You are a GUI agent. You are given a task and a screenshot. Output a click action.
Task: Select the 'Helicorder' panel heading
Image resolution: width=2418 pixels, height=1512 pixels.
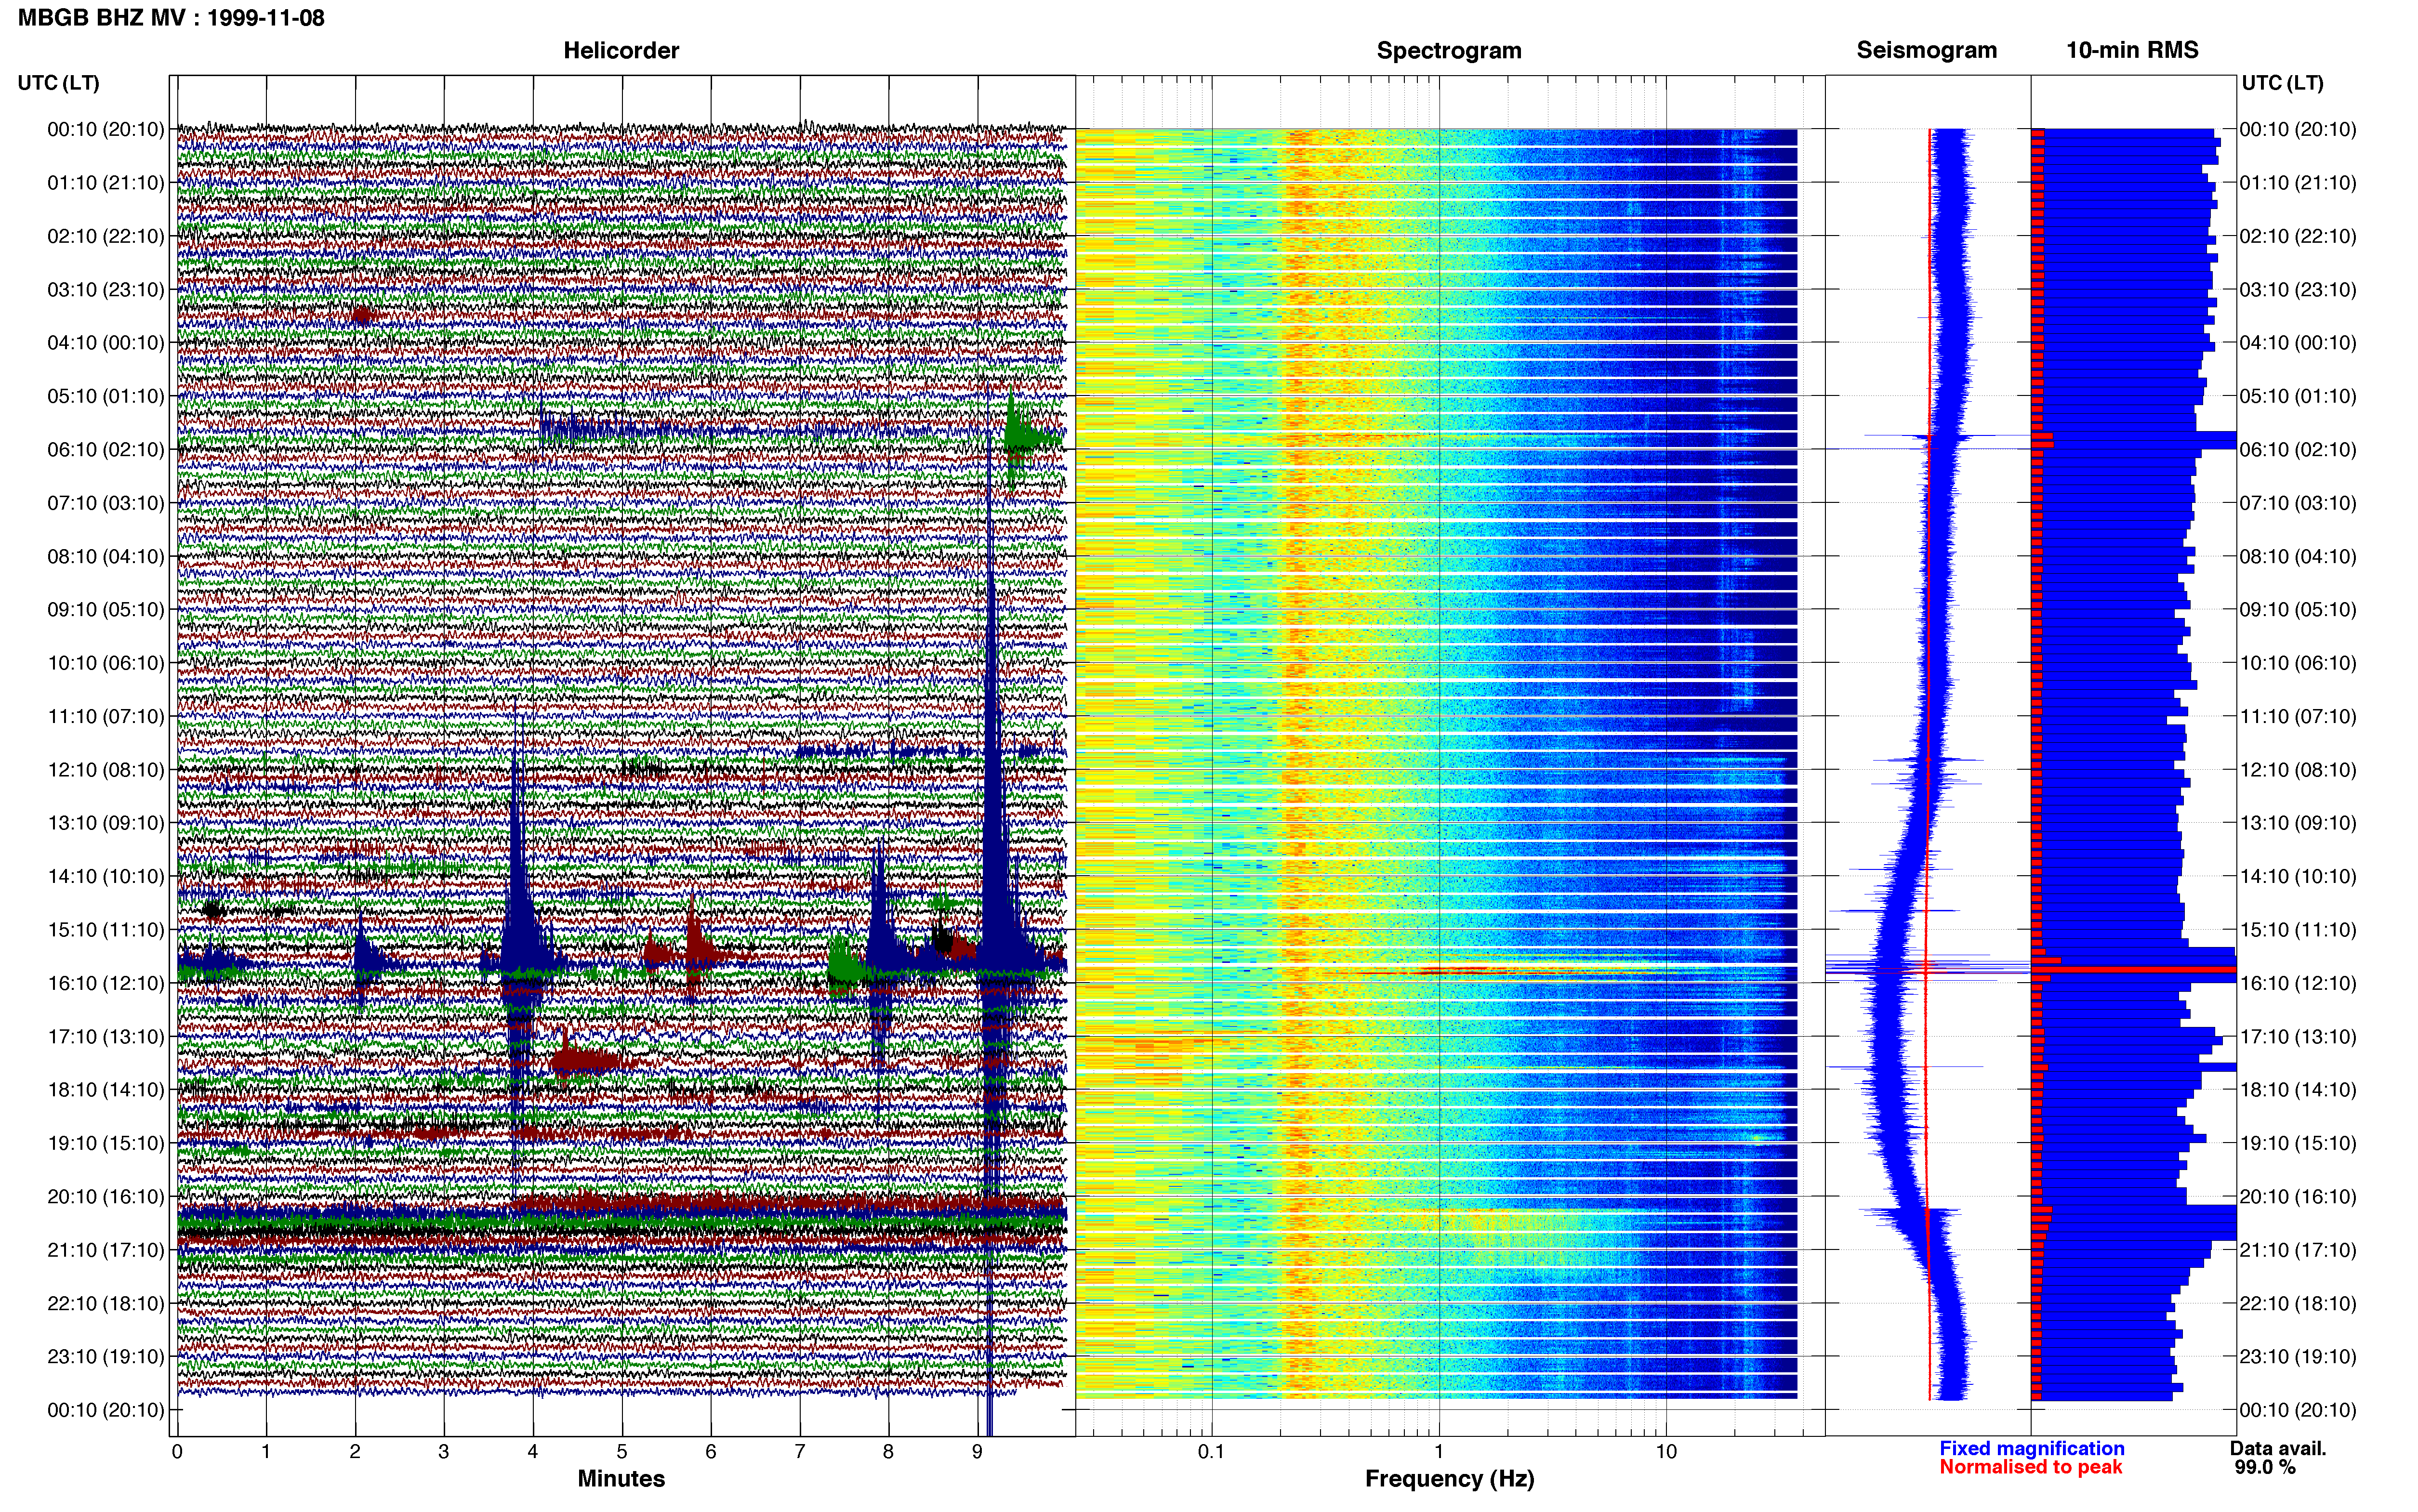pos(621,50)
